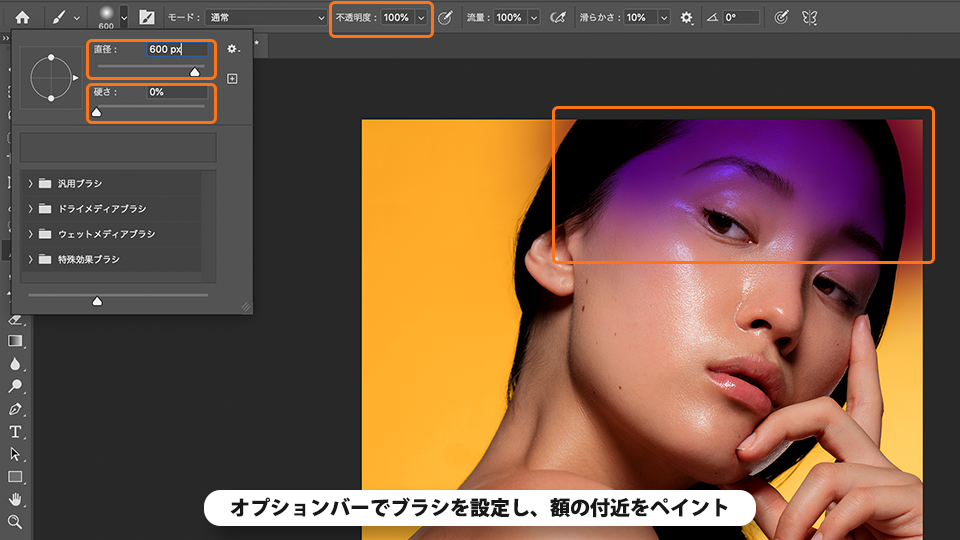960x540 pixels.
Task: Select the Path Selection arrow tool
Action: pyautogui.click(x=15, y=454)
